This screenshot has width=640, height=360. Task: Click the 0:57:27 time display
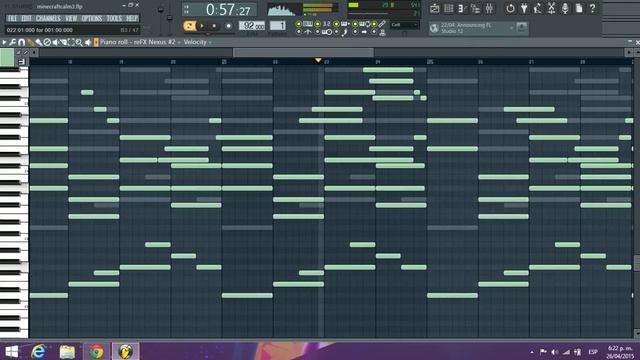click(229, 9)
